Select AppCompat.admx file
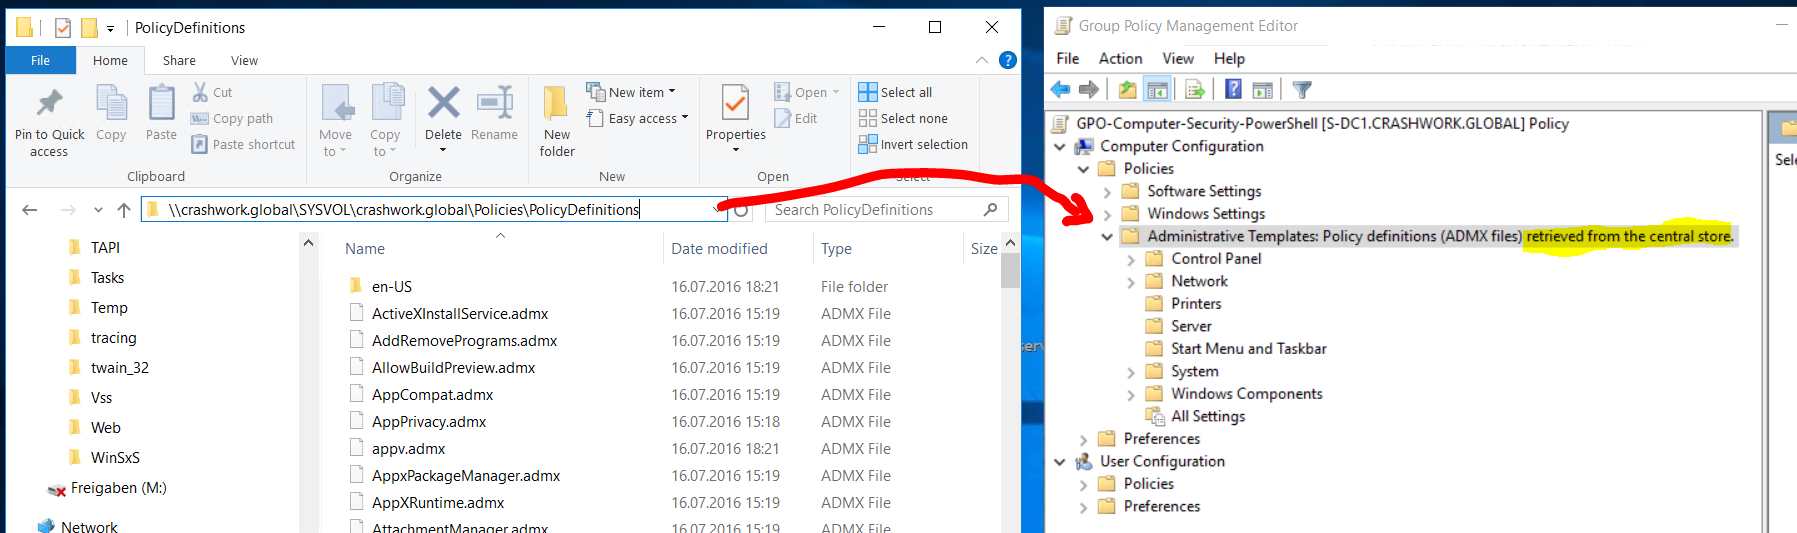Image resolution: width=1797 pixels, height=533 pixels. coord(432,394)
